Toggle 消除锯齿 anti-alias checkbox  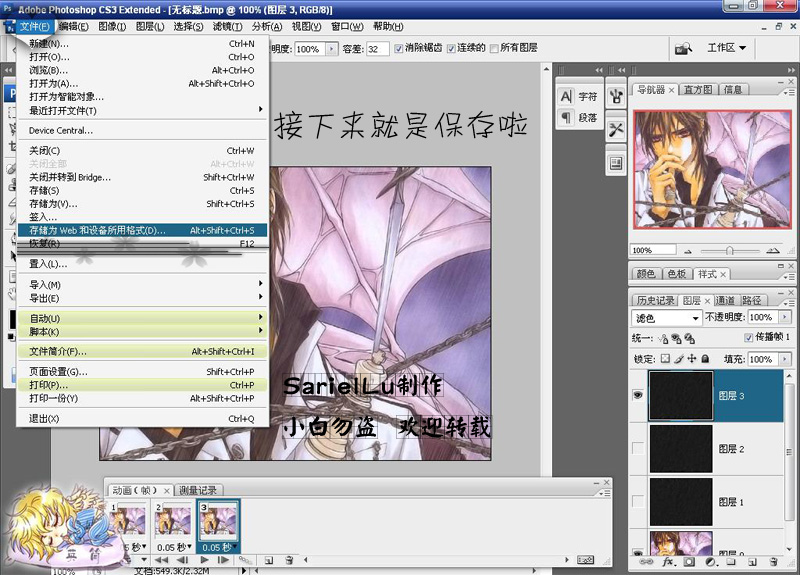[x=399, y=48]
